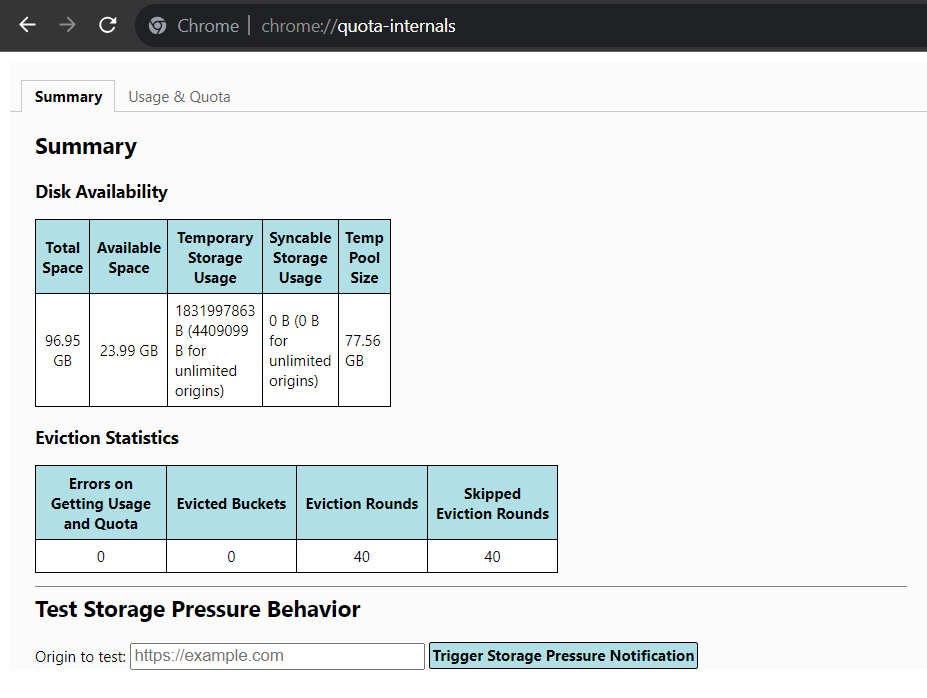Click the Test Storage Pressure Behavior heading
The height and width of the screenshot is (698, 927).
pyautogui.click(x=197, y=609)
